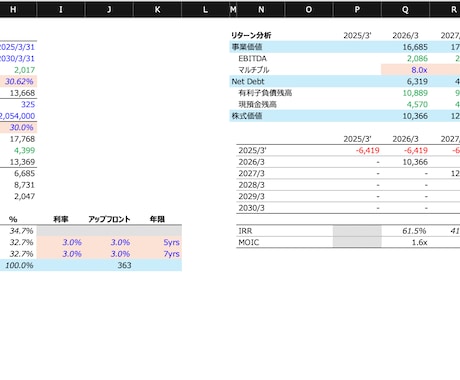This screenshot has height=380, width=460.
Task: Select column I header
Action: 61,10
